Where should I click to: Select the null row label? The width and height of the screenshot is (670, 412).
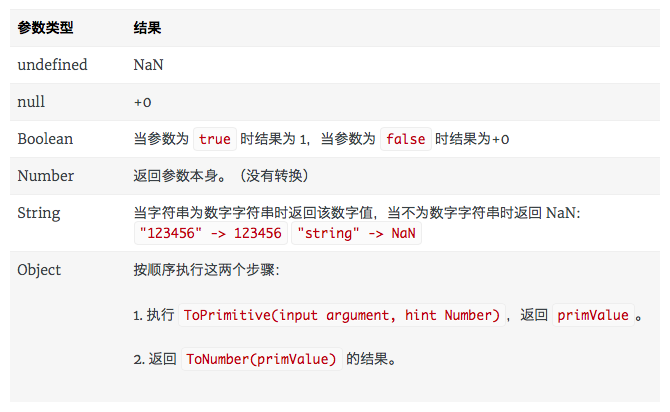pyautogui.click(x=31, y=102)
